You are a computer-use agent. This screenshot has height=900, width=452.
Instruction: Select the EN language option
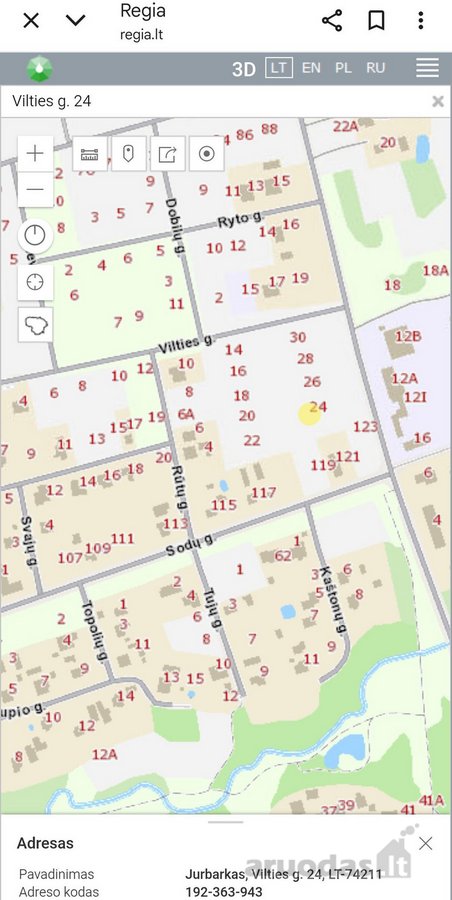pos(311,68)
